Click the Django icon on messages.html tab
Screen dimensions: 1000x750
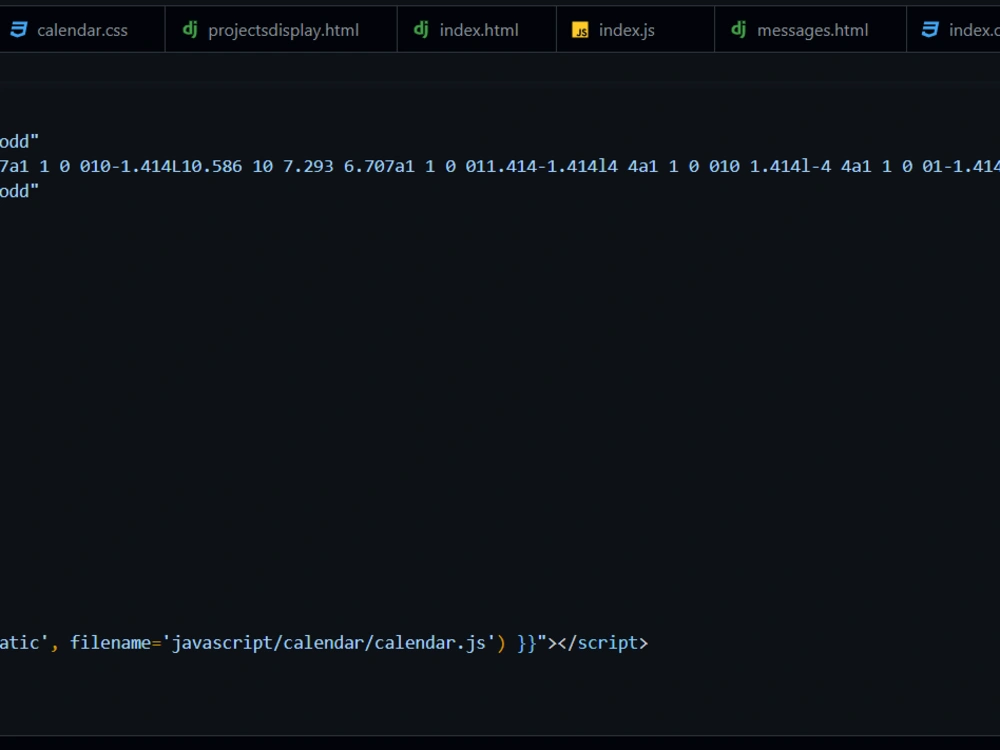(x=739, y=29)
